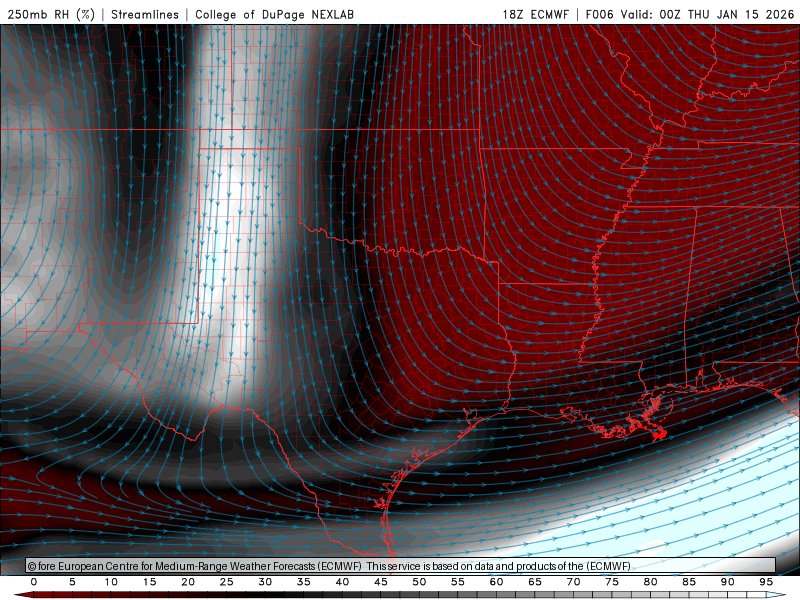Screen dimensions: 800x600
Task: Click the 'F006' forecast hour label
Action: tap(599, 14)
